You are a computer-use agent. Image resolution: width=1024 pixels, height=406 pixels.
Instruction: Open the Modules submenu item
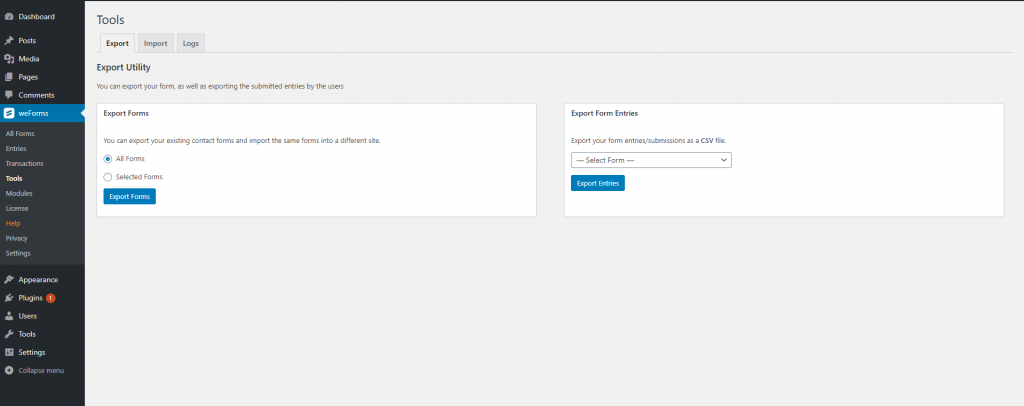coord(19,193)
